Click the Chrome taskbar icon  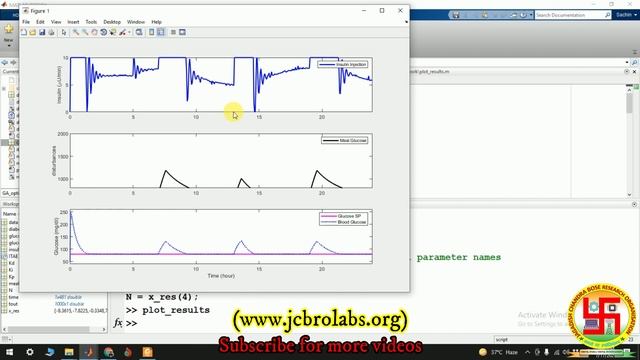coord(109,352)
